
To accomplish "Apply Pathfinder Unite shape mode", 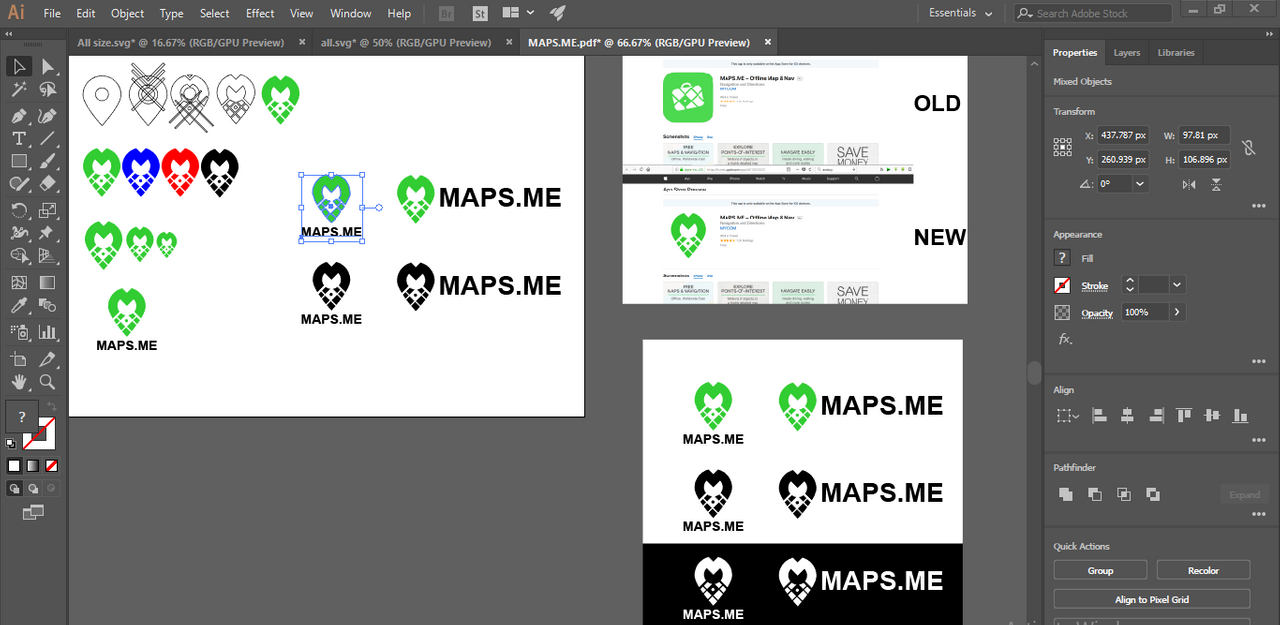I will pyautogui.click(x=1066, y=494).
